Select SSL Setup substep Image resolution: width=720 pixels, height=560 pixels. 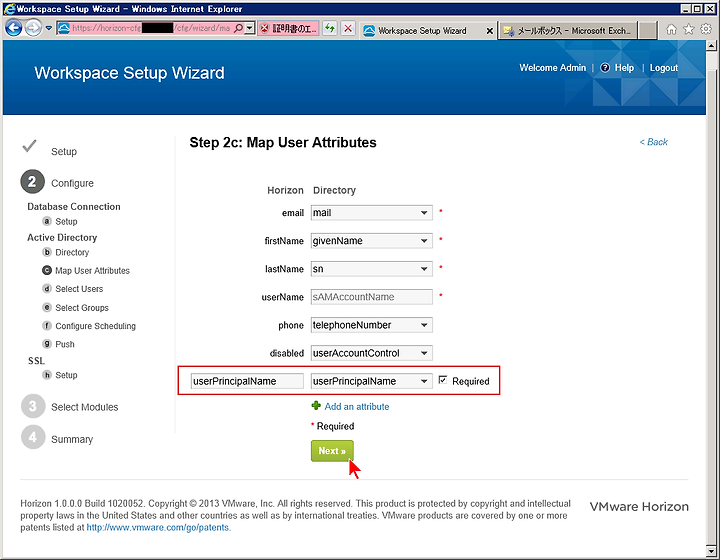[66, 375]
